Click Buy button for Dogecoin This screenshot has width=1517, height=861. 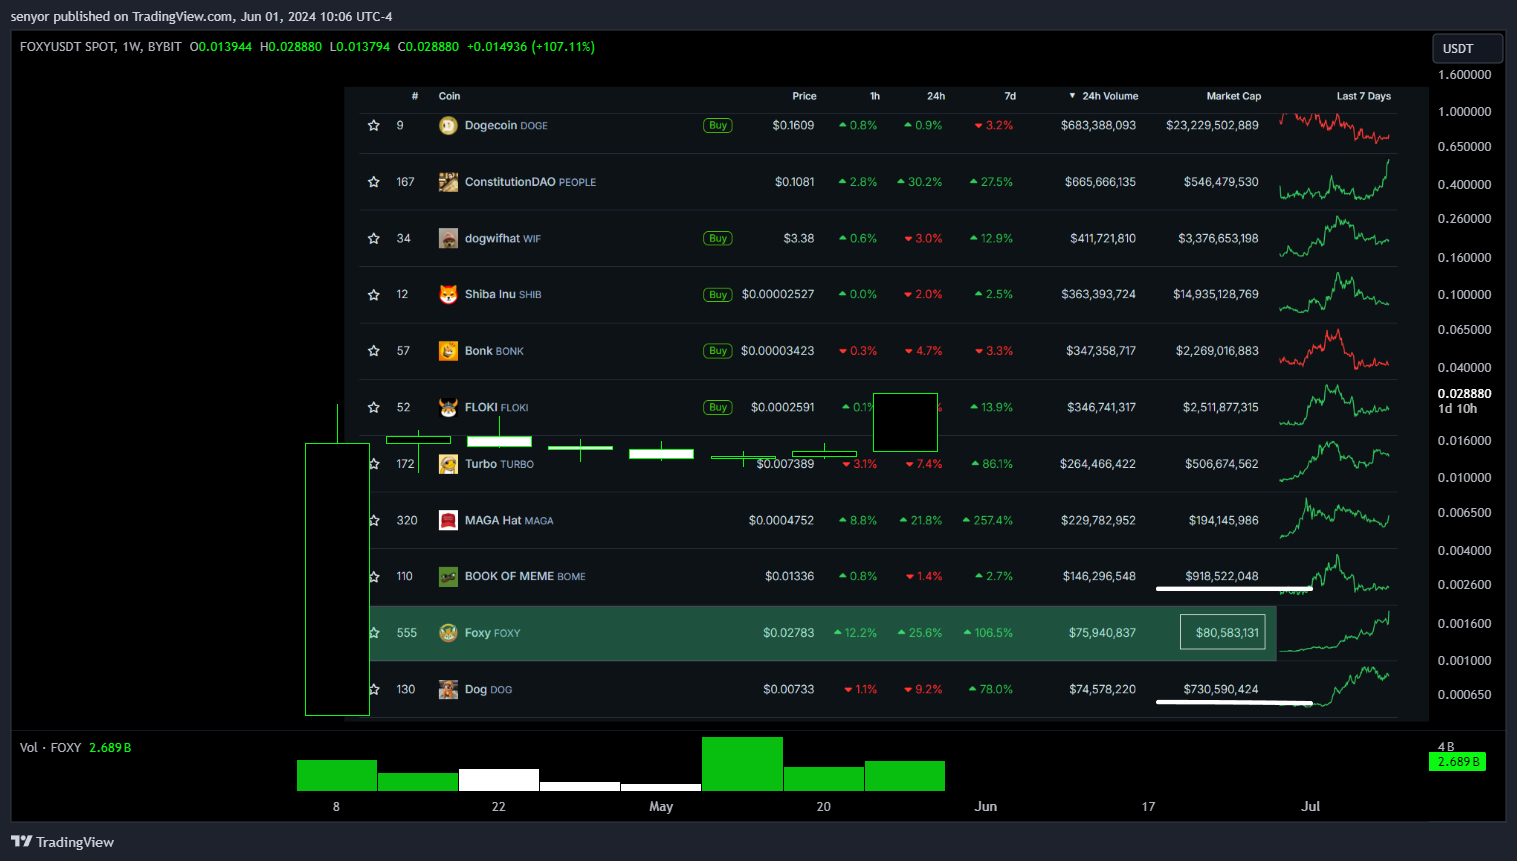[x=718, y=126]
